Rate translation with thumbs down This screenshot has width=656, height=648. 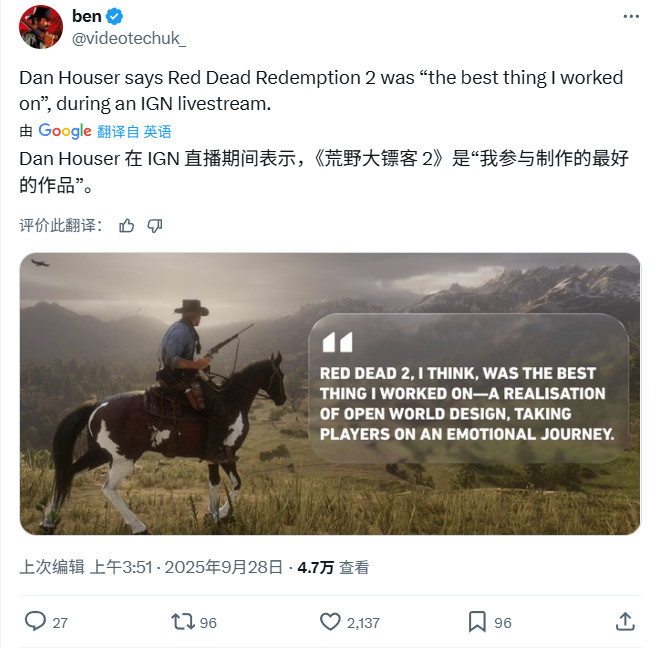pyautogui.click(x=154, y=226)
